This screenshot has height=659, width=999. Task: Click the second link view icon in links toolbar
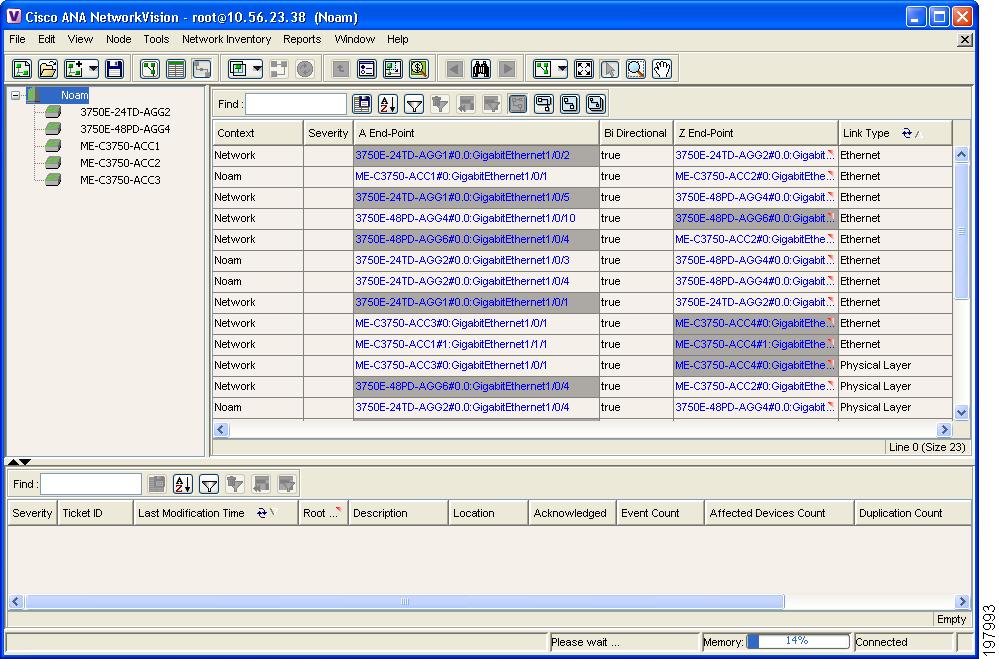[570, 104]
